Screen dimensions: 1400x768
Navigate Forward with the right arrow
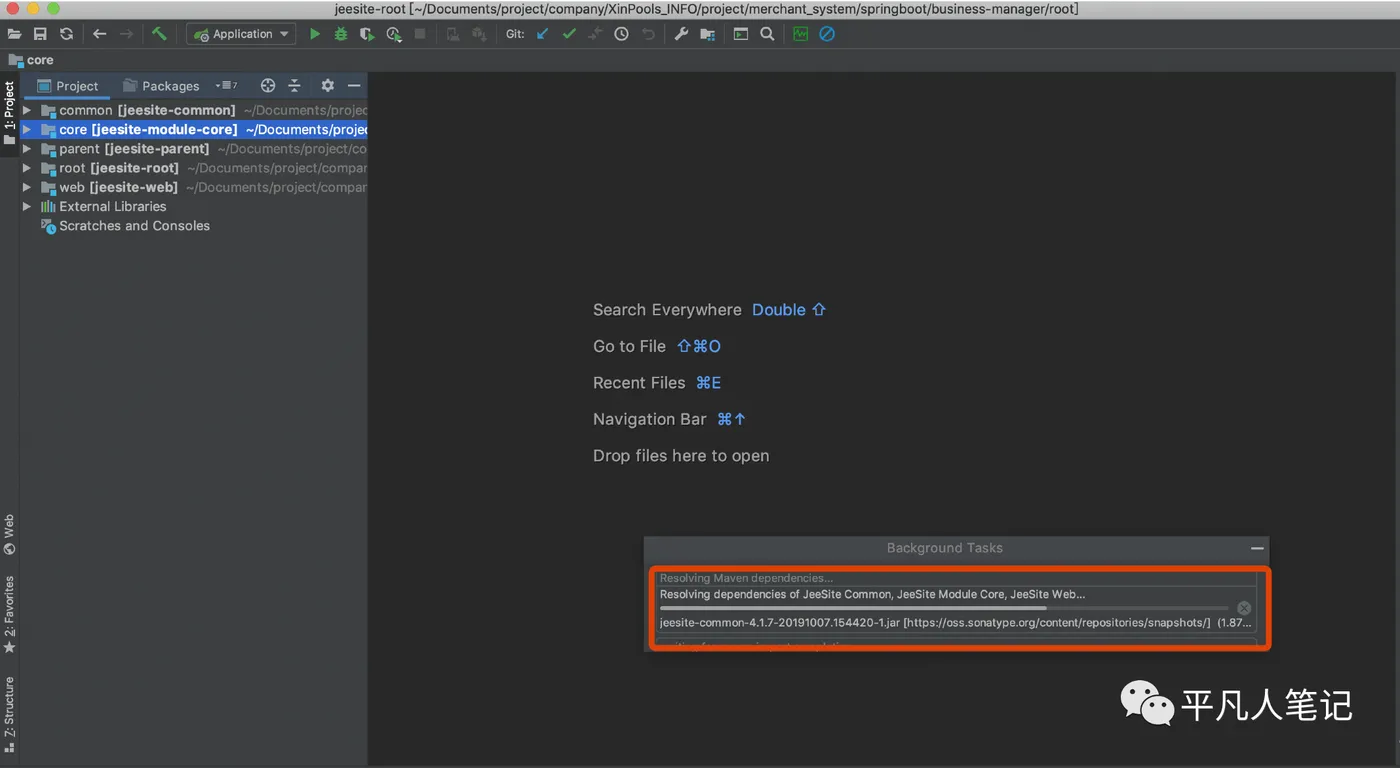[126, 34]
